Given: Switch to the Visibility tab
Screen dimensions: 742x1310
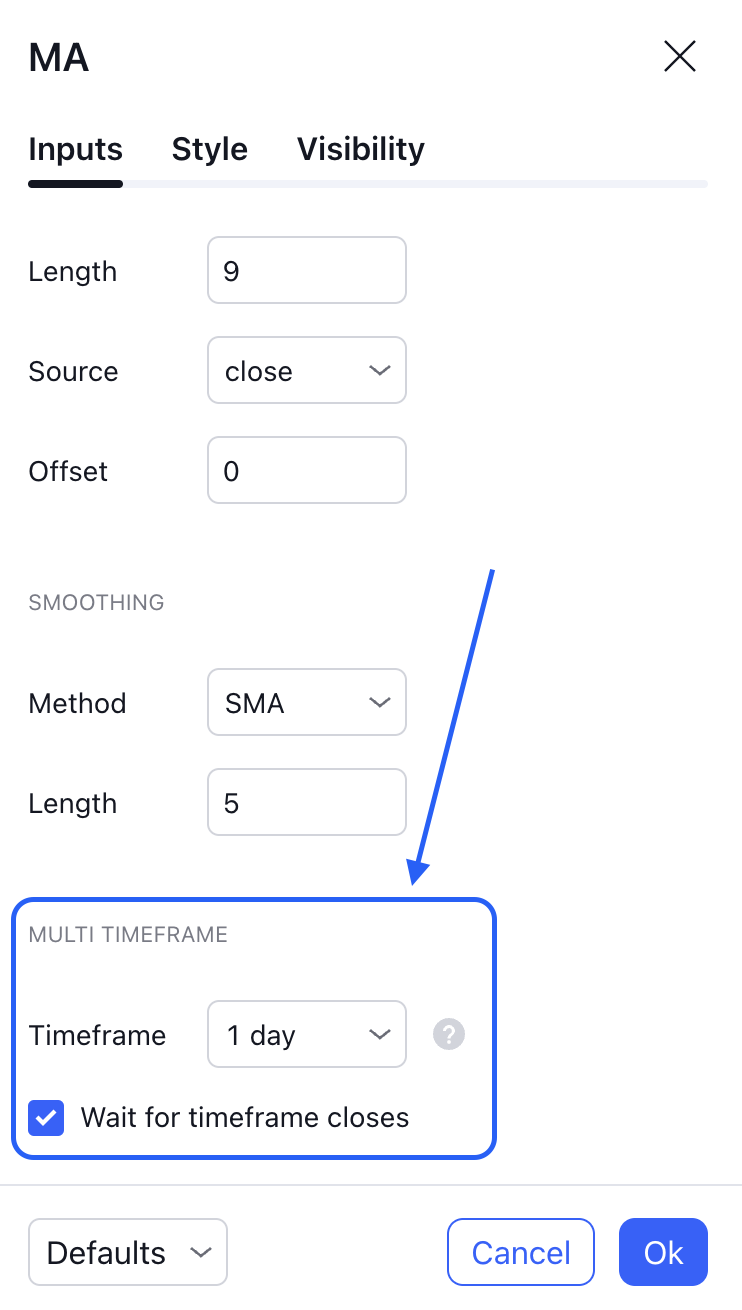Looking at the screenshot, I should [x=360, y=148].
